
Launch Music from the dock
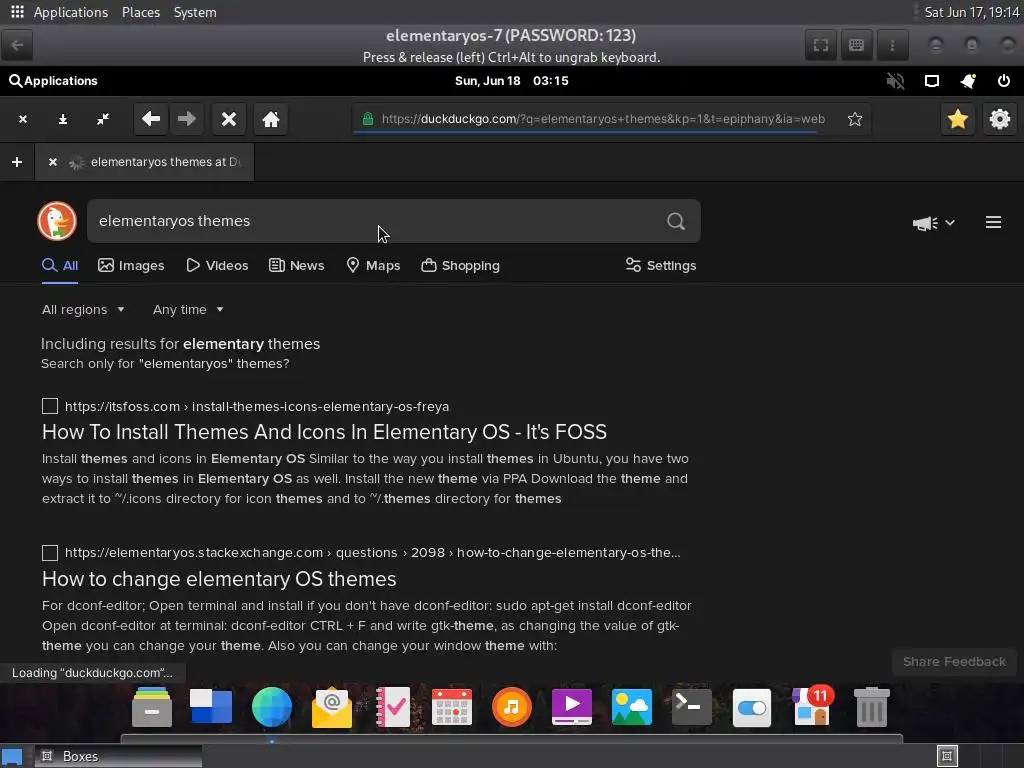pos(511,707)
